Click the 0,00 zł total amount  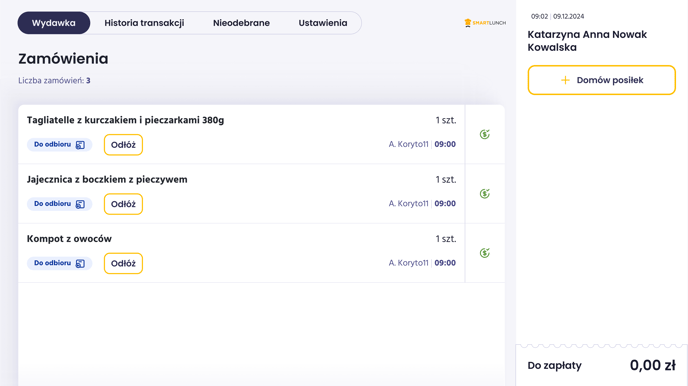[652, 365]
